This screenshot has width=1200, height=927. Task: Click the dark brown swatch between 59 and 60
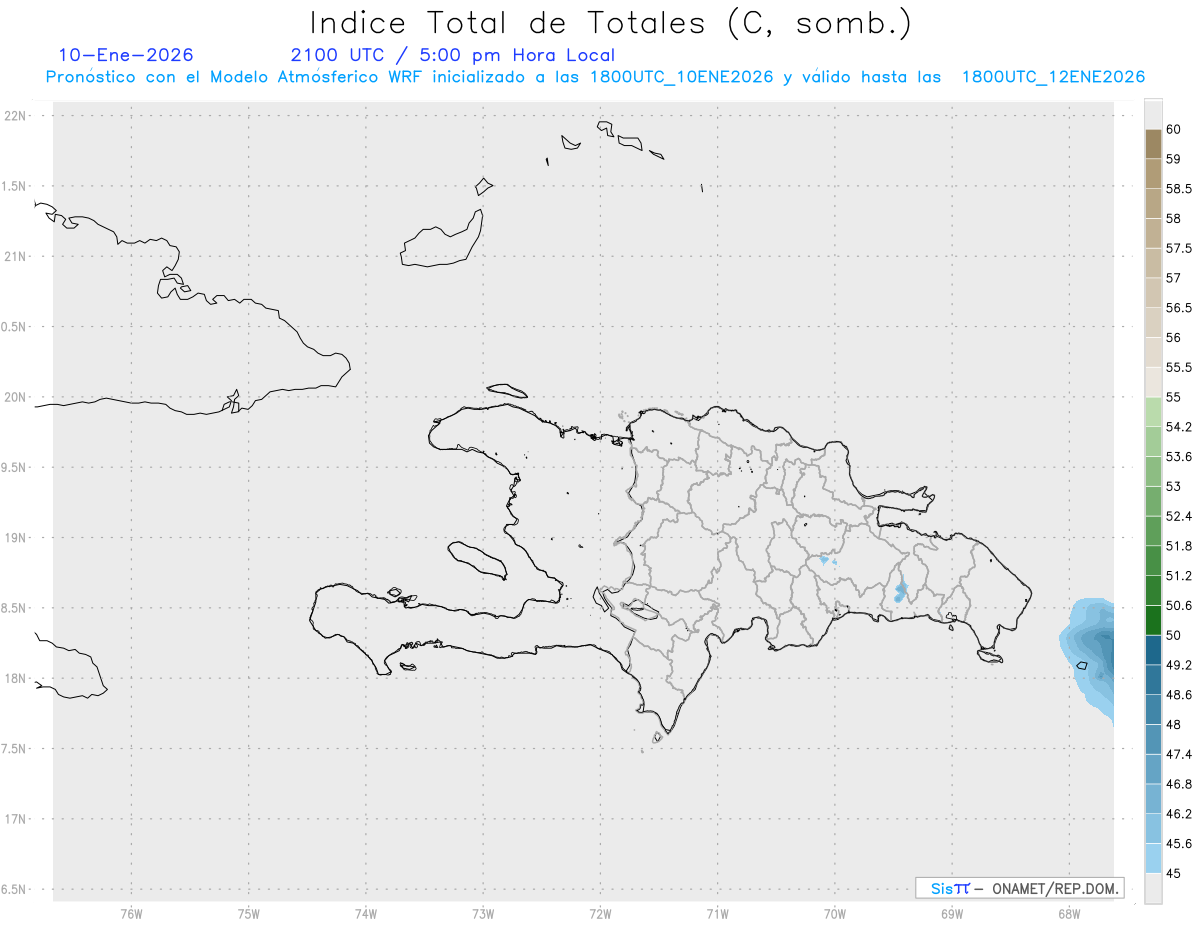[1153, 144]
